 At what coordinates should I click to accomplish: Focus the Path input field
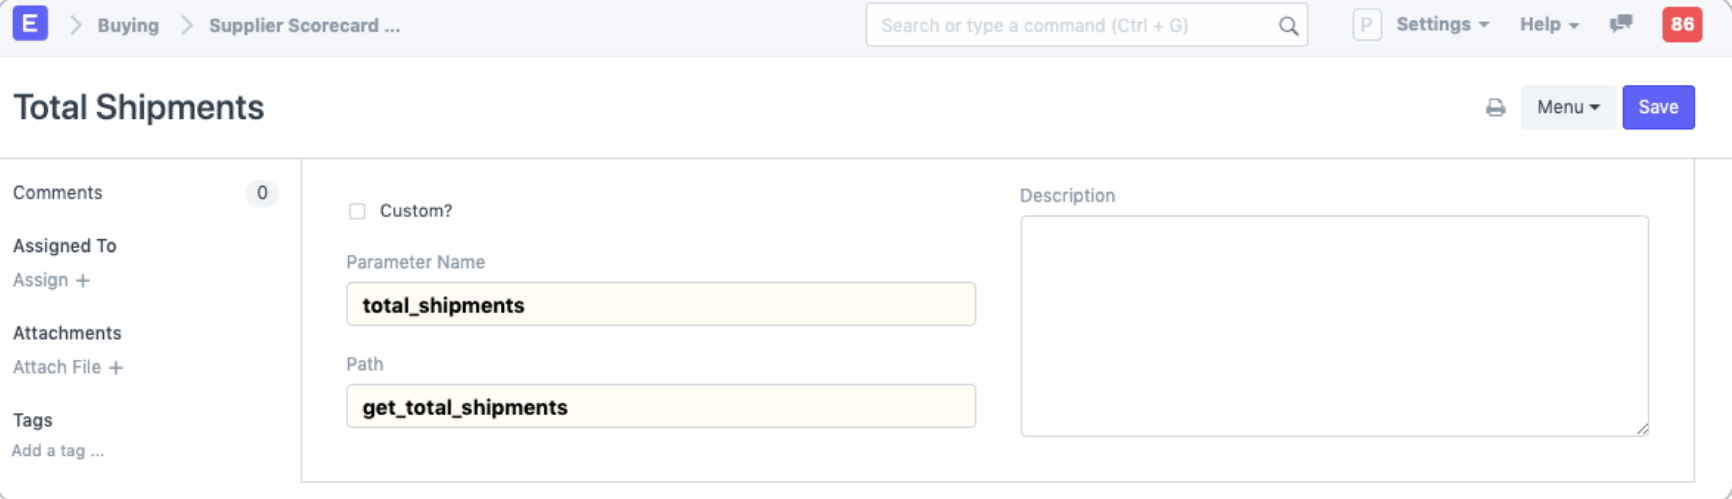click(660, 407)
